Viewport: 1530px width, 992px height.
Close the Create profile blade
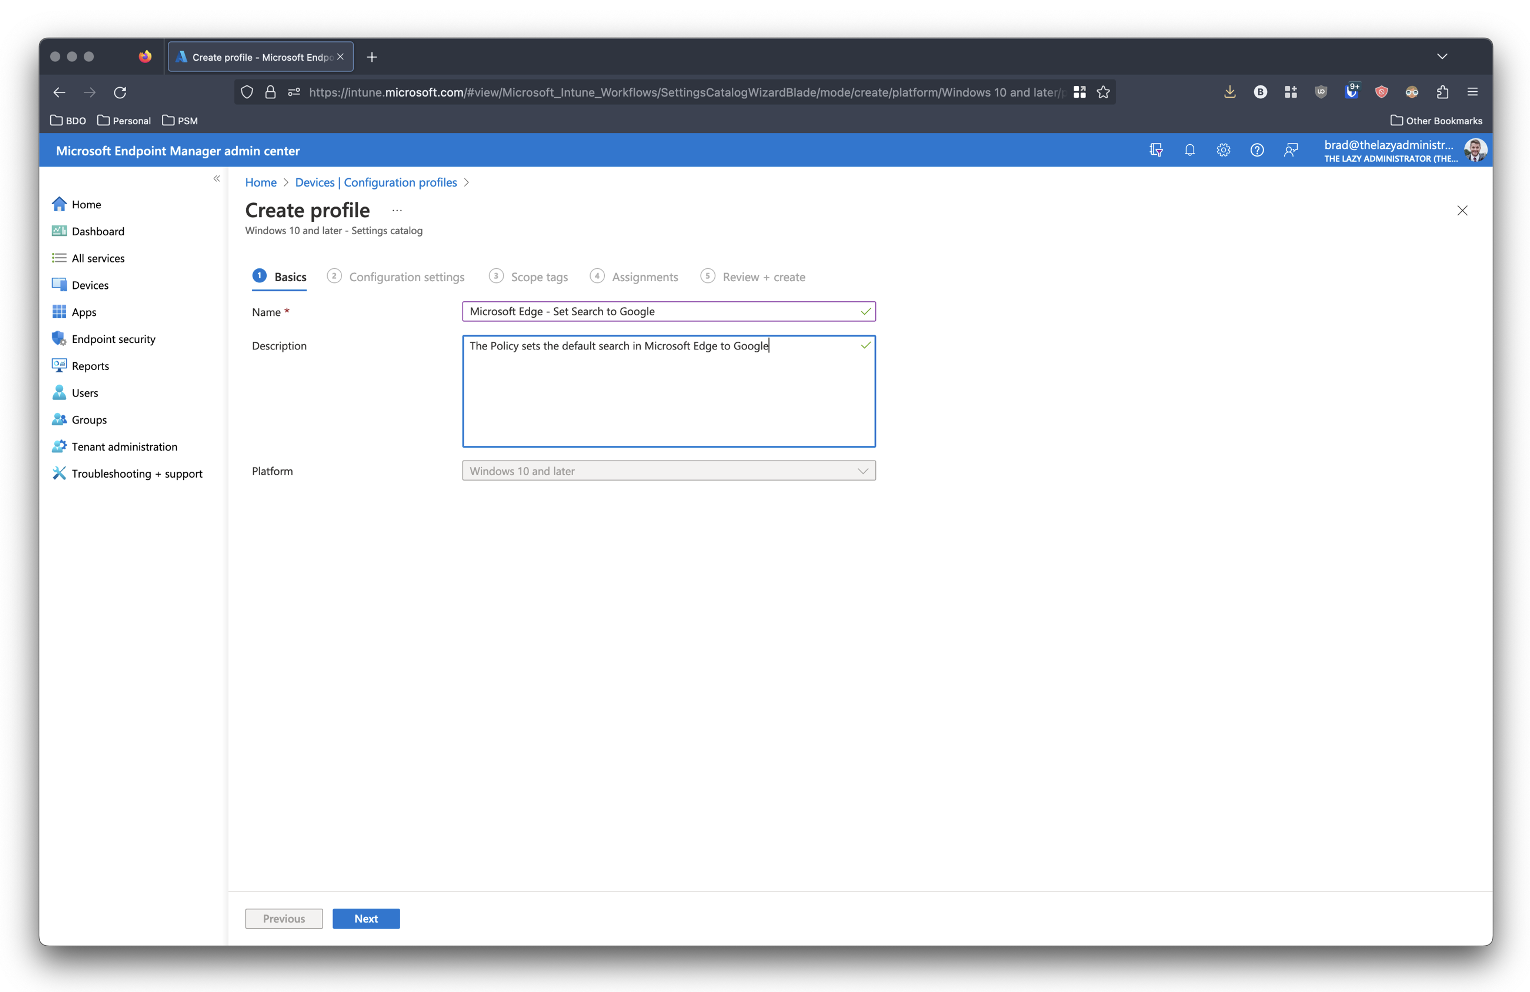click(x=1462, y=210)
